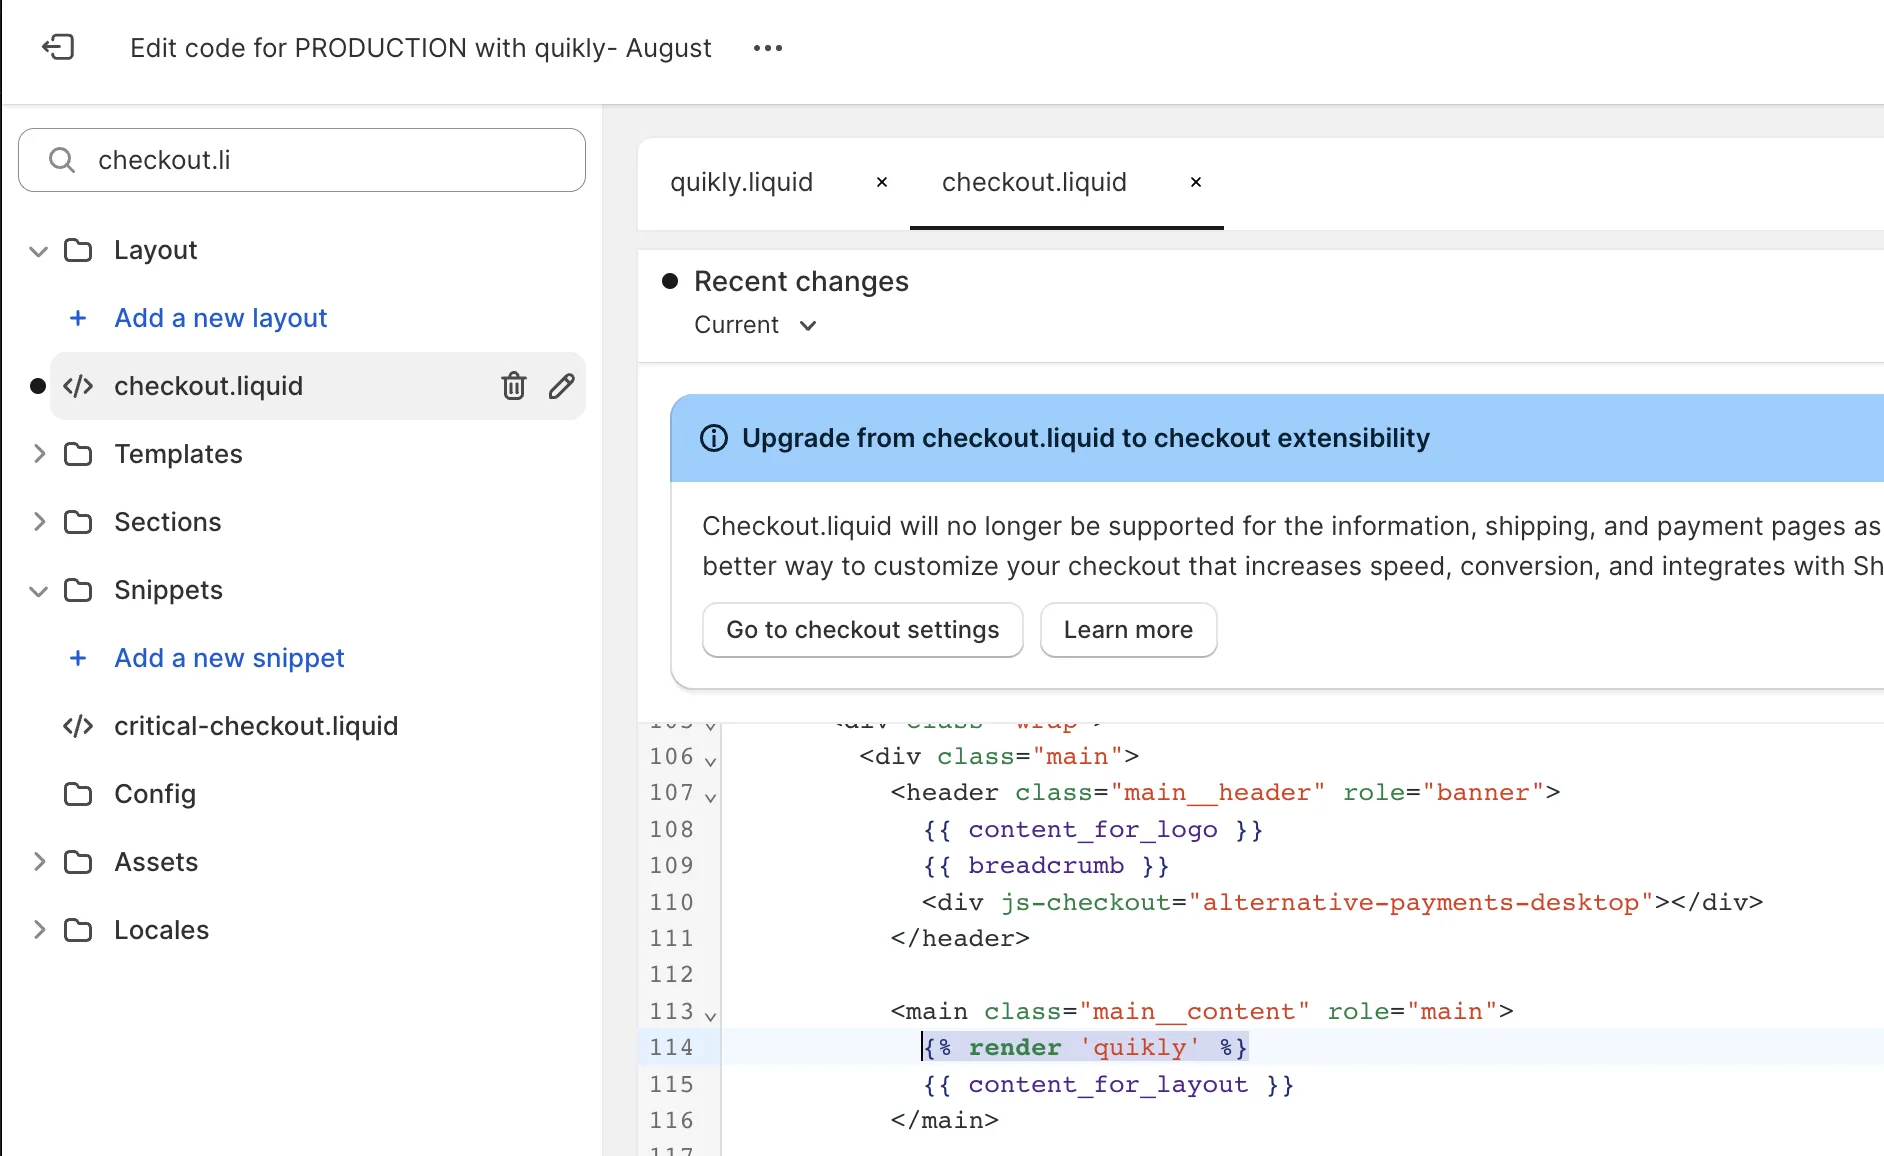The width and height of the screenshot is (1884, 1156).
Task: Expand the Sections folder
Action: click(39, 522)
